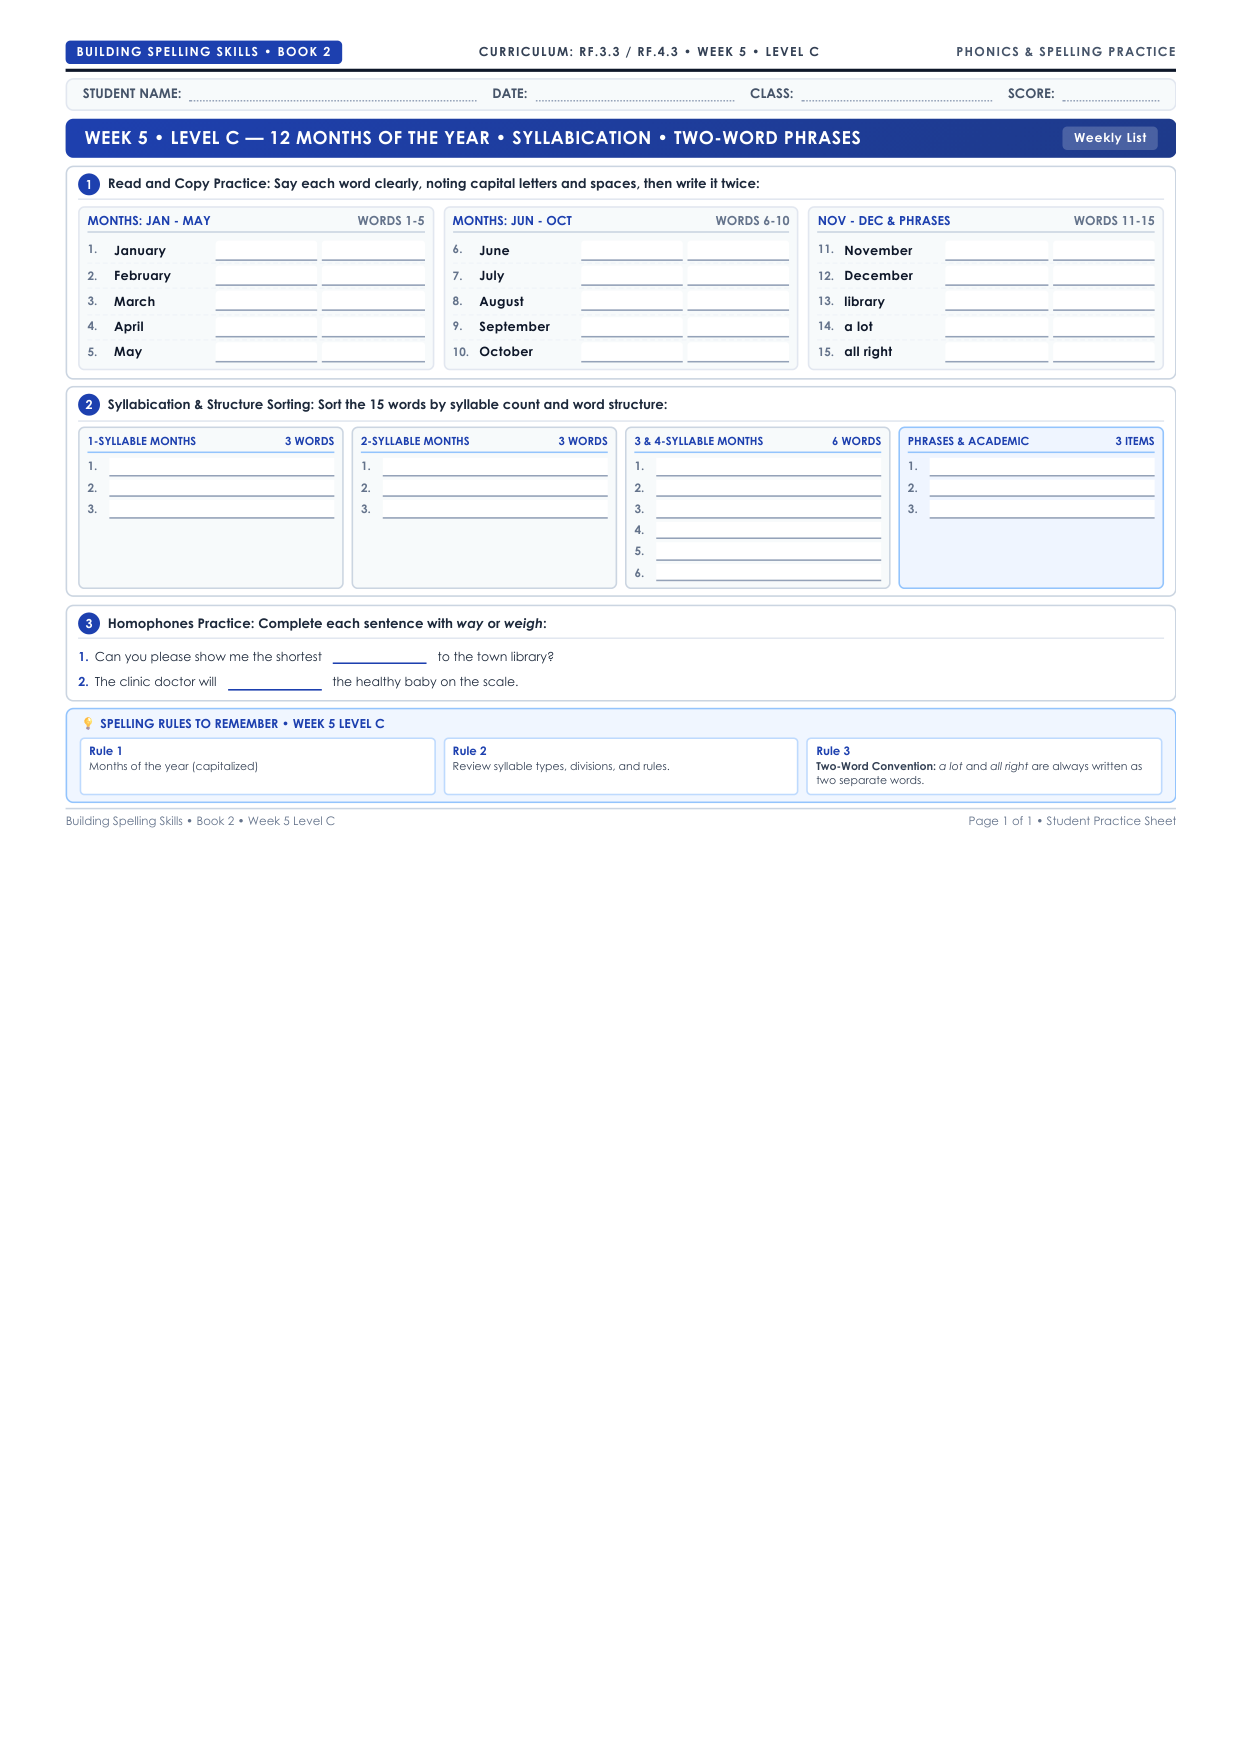This screenshot has height=1754, width=1240.
Task: Click the word 'February' in the list
Action: click(142, 276)
